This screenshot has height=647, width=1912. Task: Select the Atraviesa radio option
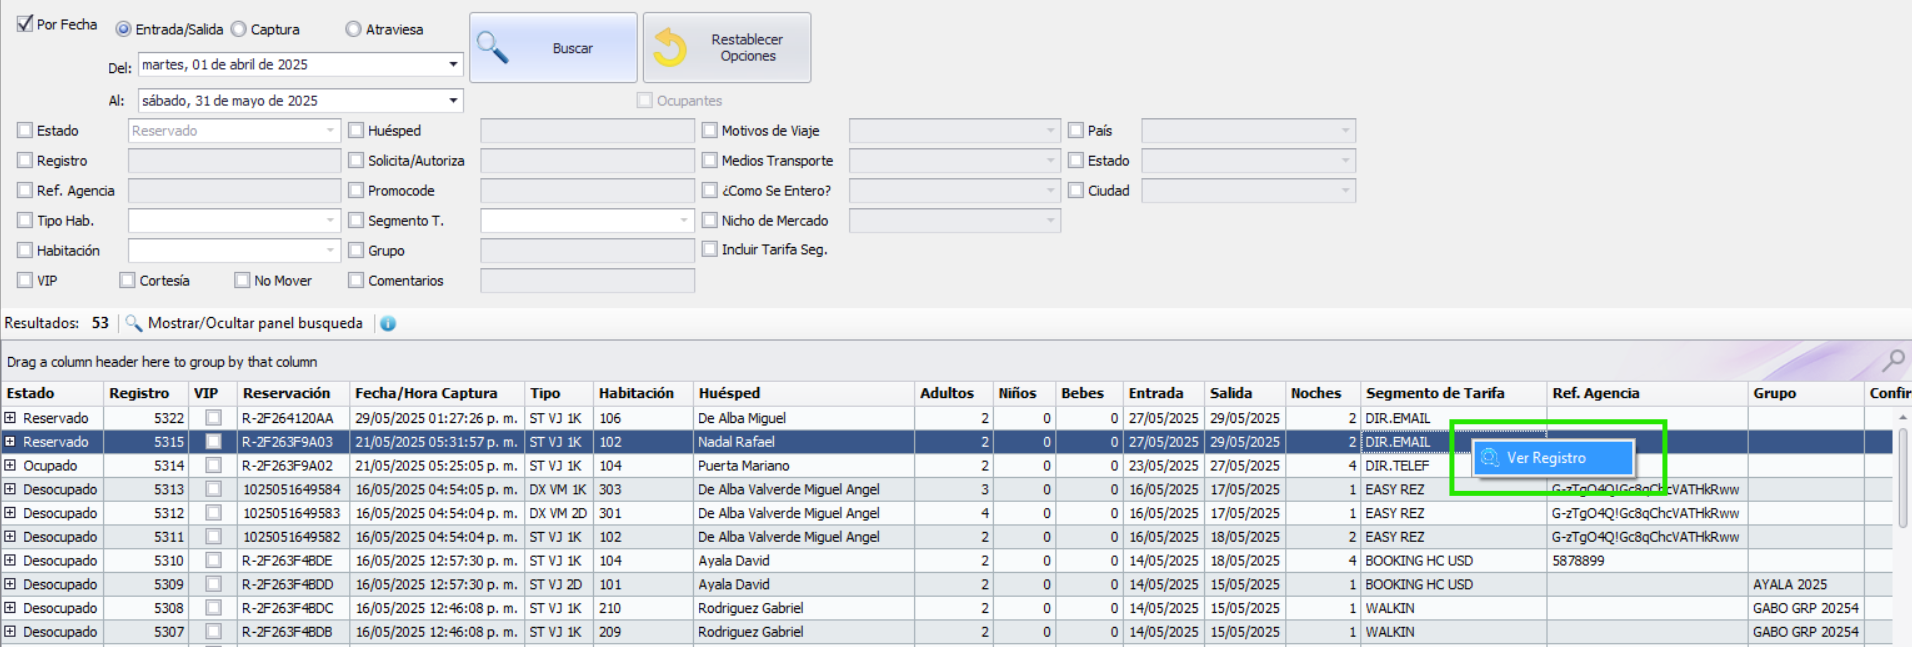click(354, 29)
